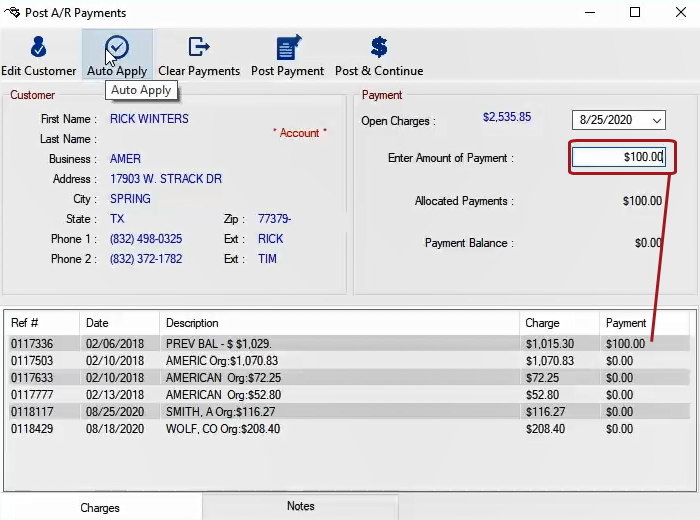Close the Post A/R Payments window
700x520 pixels.
click(x=681, y=12)
